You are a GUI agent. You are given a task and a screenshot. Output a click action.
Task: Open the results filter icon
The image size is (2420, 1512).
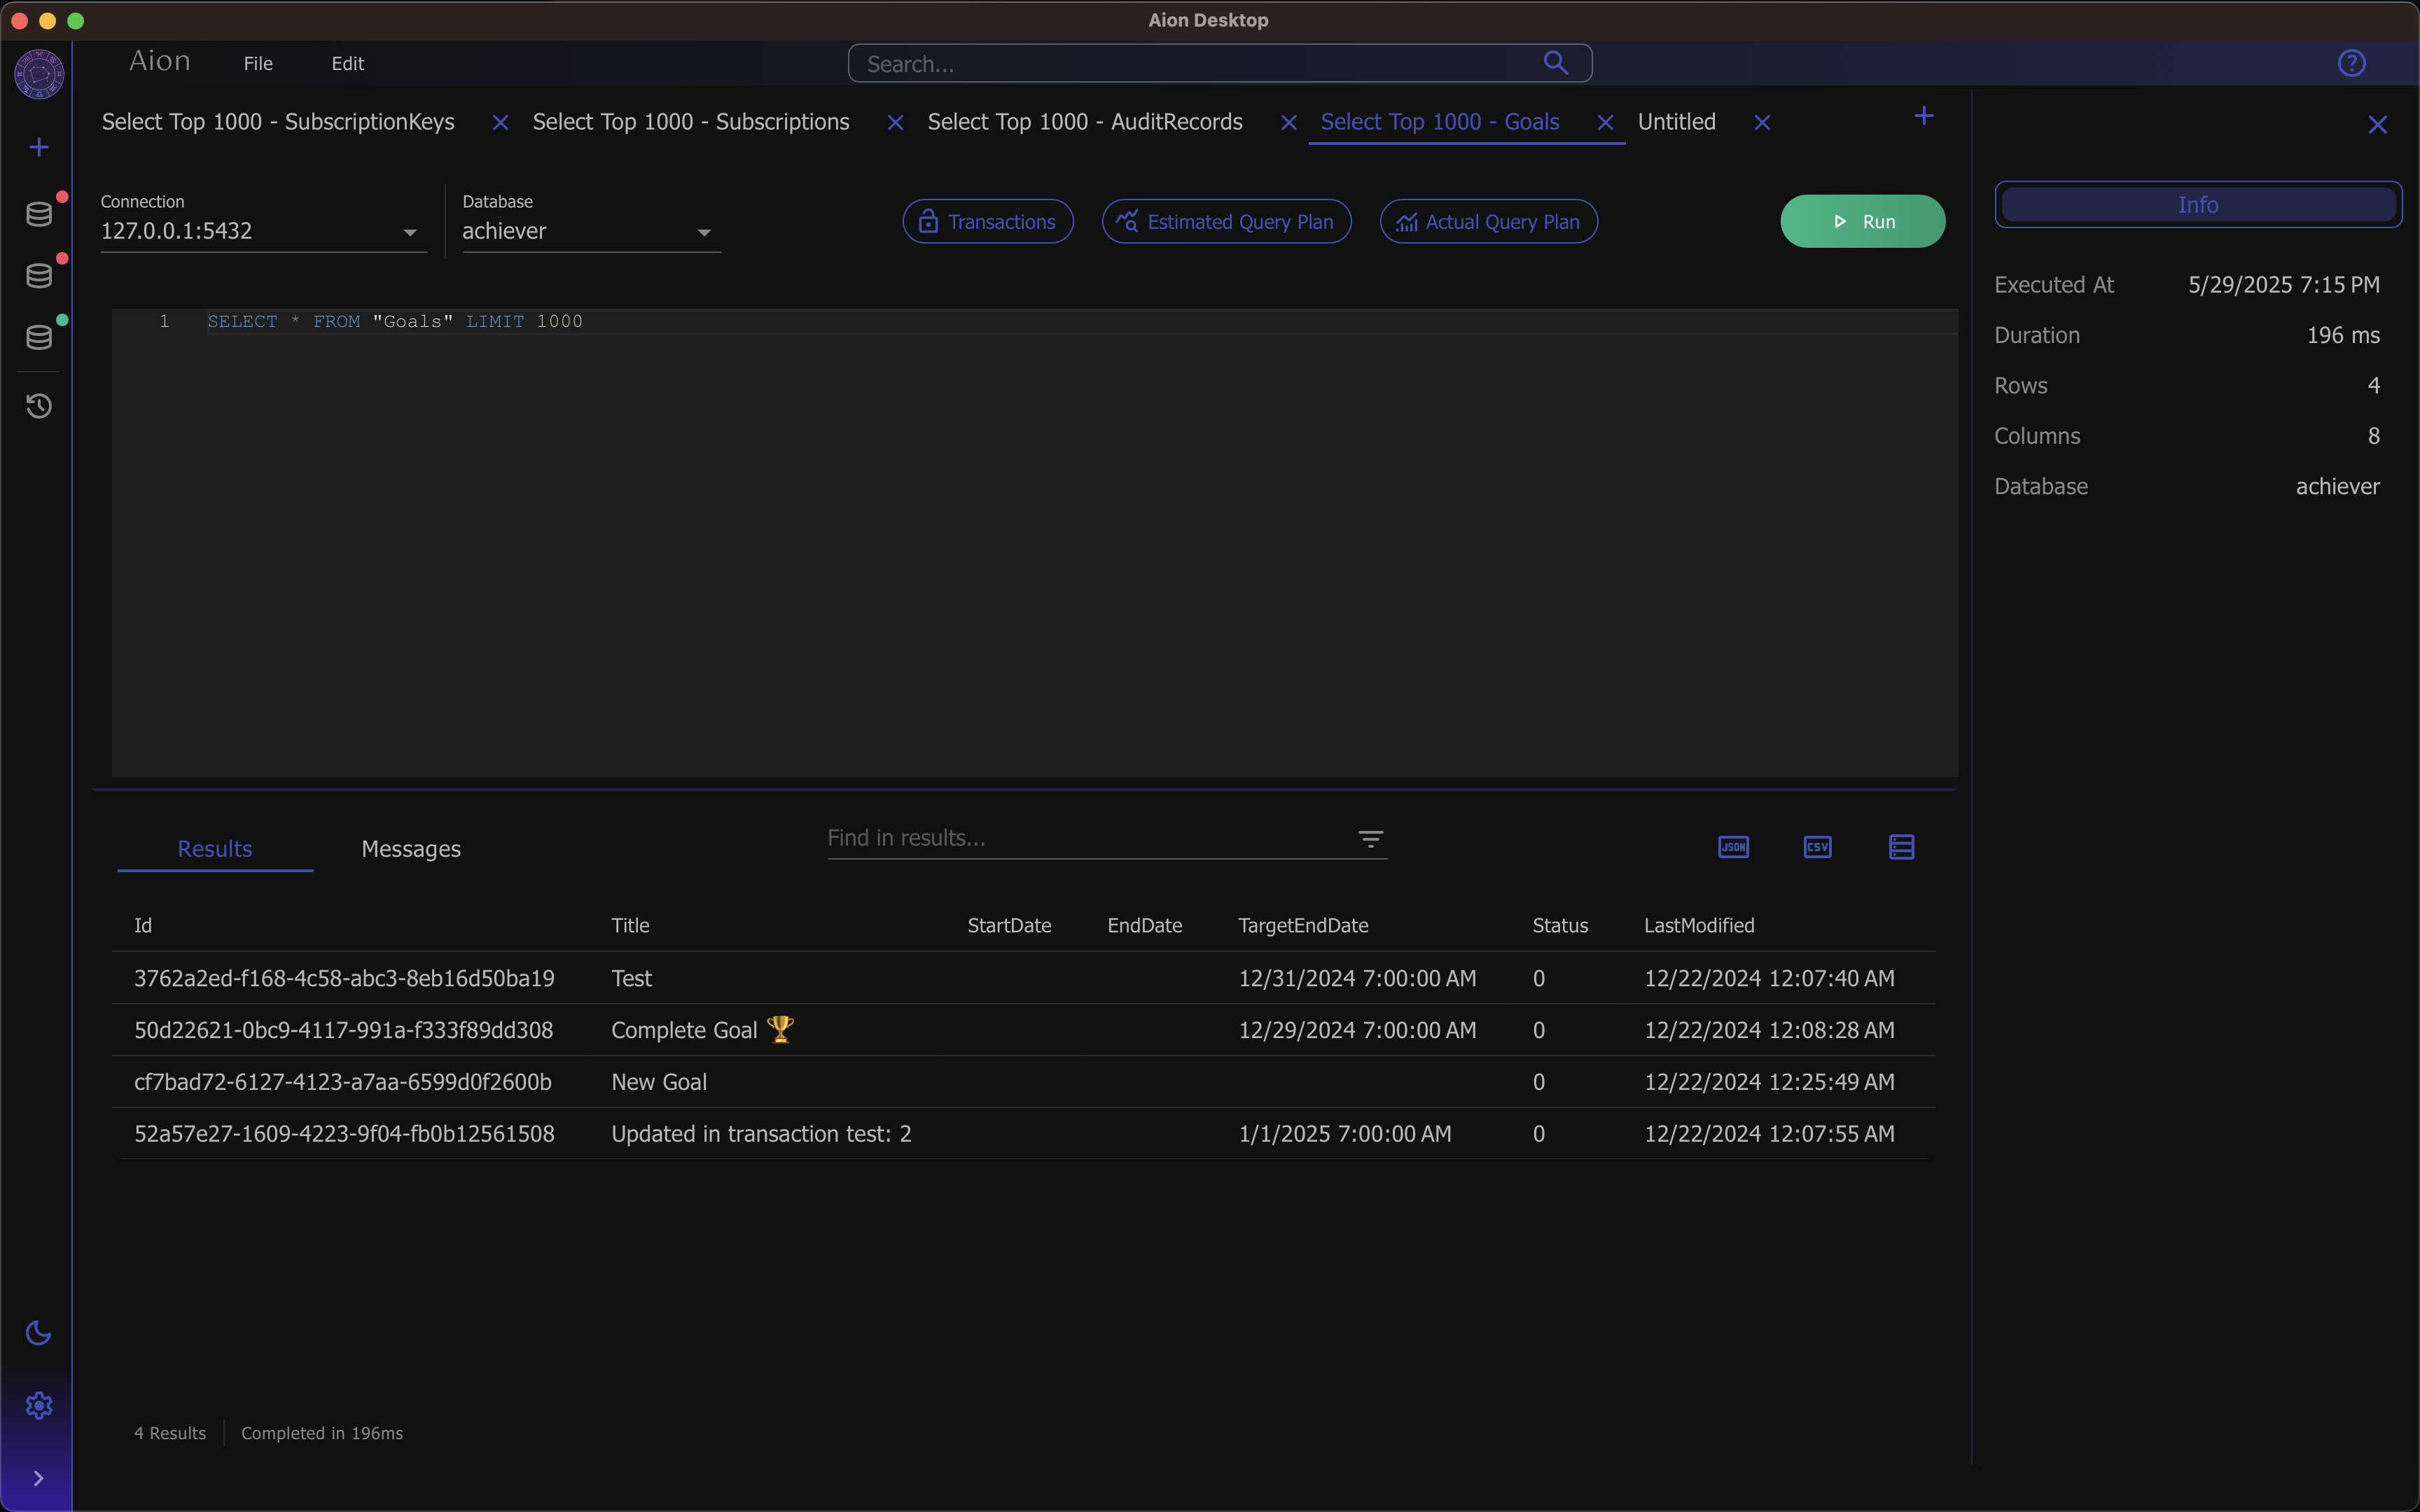click(x=1370, y=839)
